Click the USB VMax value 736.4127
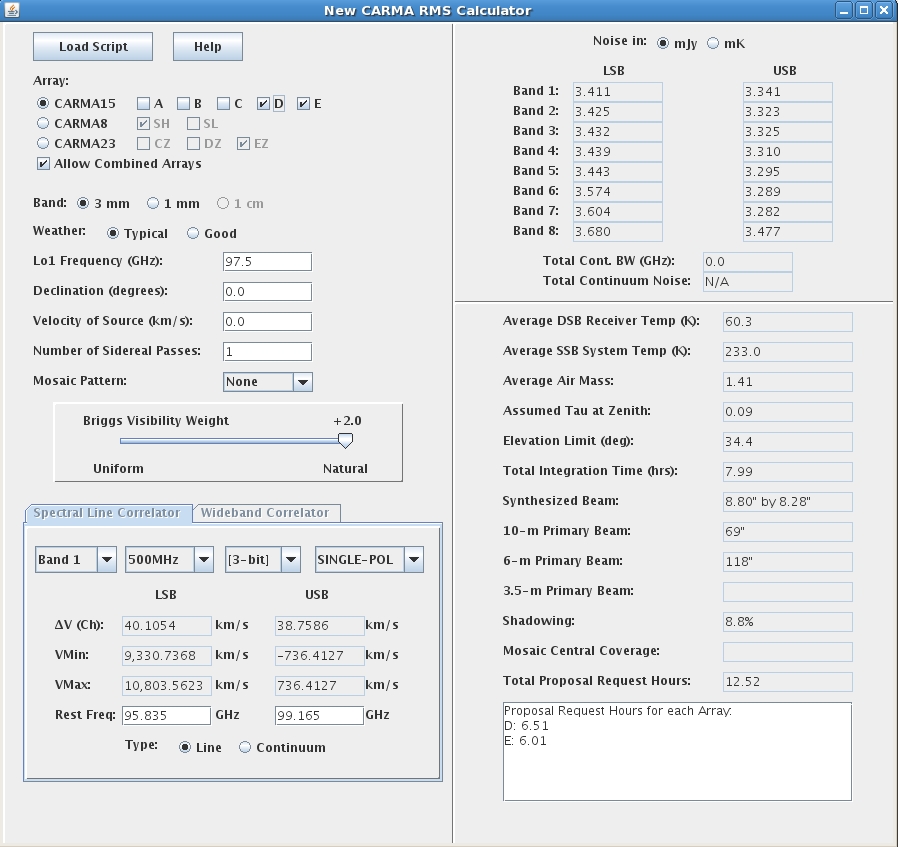This screenshot has width=898, height=847. pos(320,686)
